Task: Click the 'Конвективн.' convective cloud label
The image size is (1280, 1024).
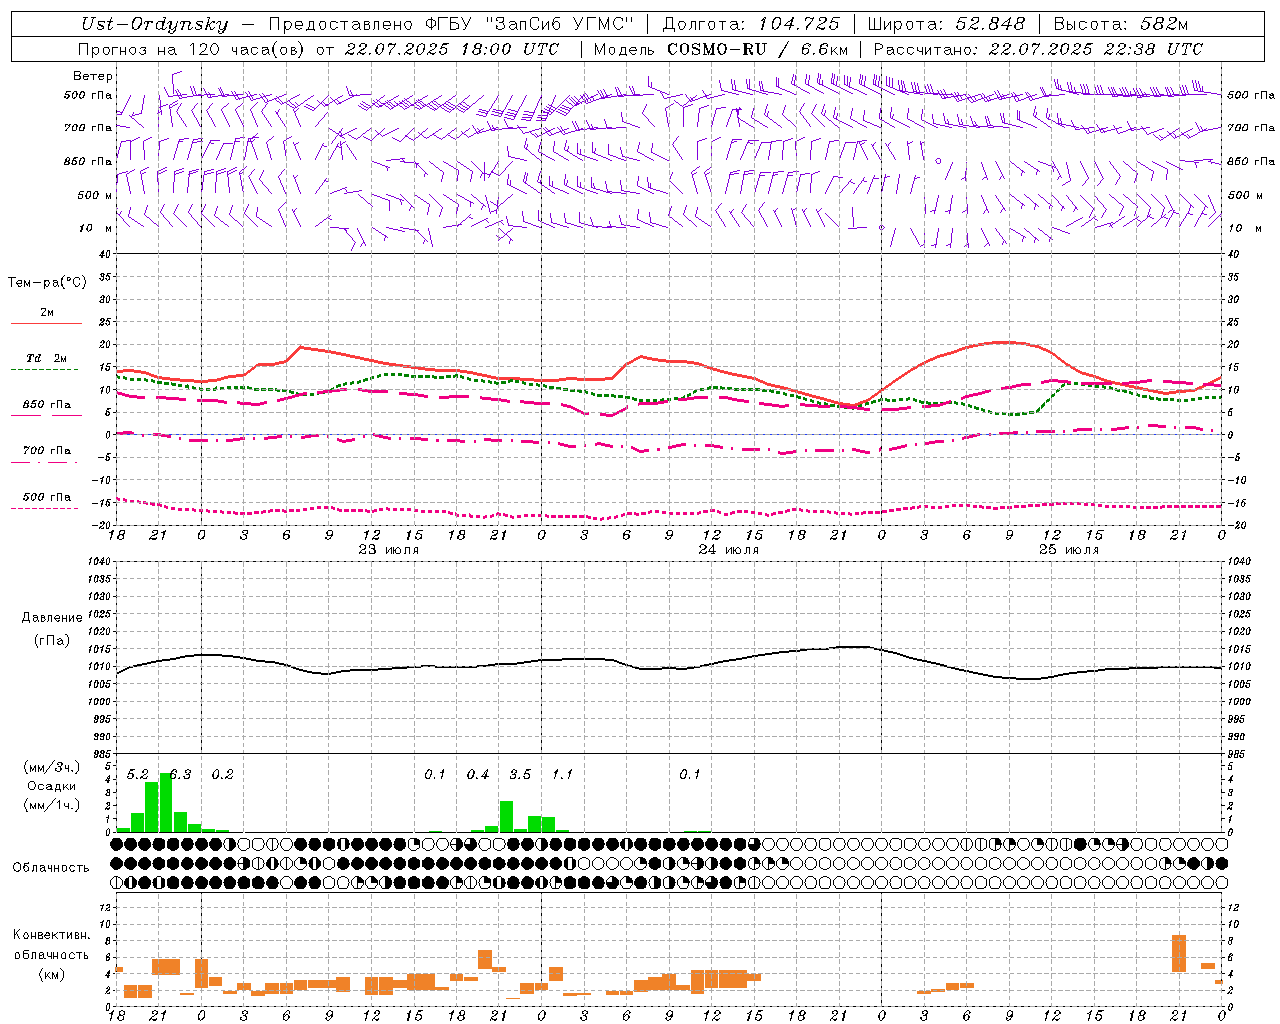Action: tap(52, 935)
